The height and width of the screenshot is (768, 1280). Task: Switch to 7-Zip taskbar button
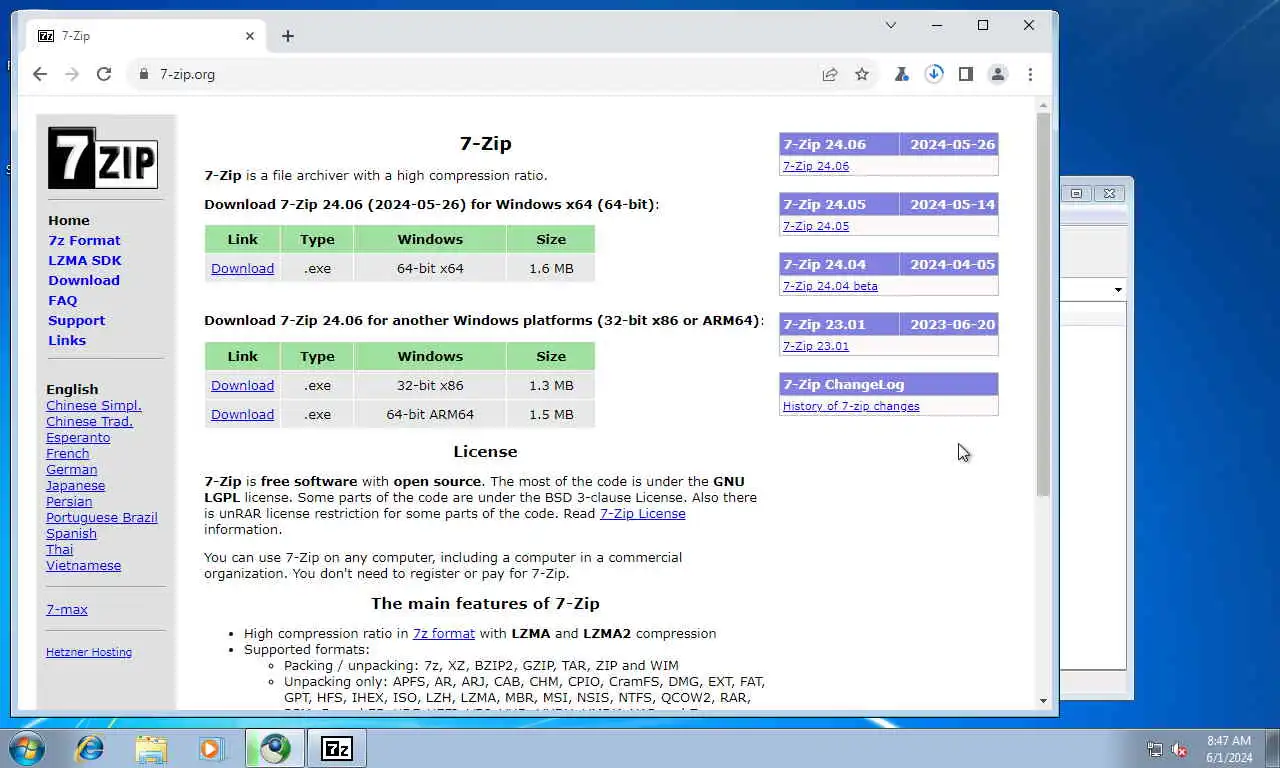click(x=337, y=748)
